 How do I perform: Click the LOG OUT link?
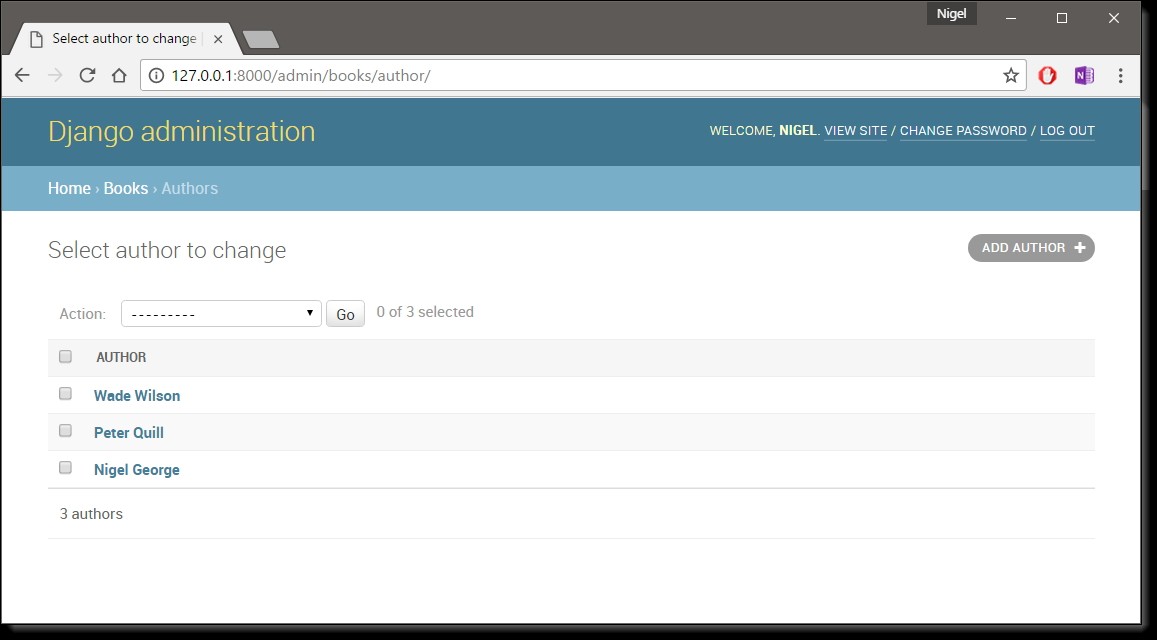pos(1067,131)
